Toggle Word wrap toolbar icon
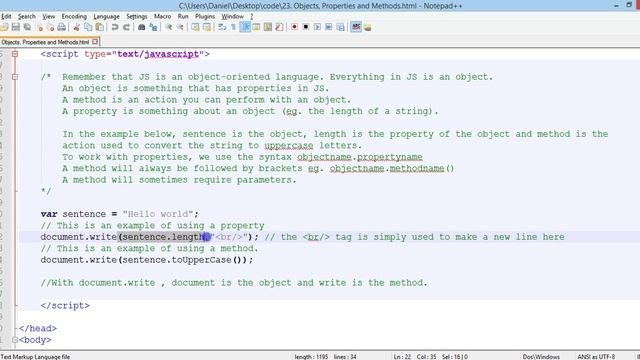The image size is (640, 360). point(222,27)
